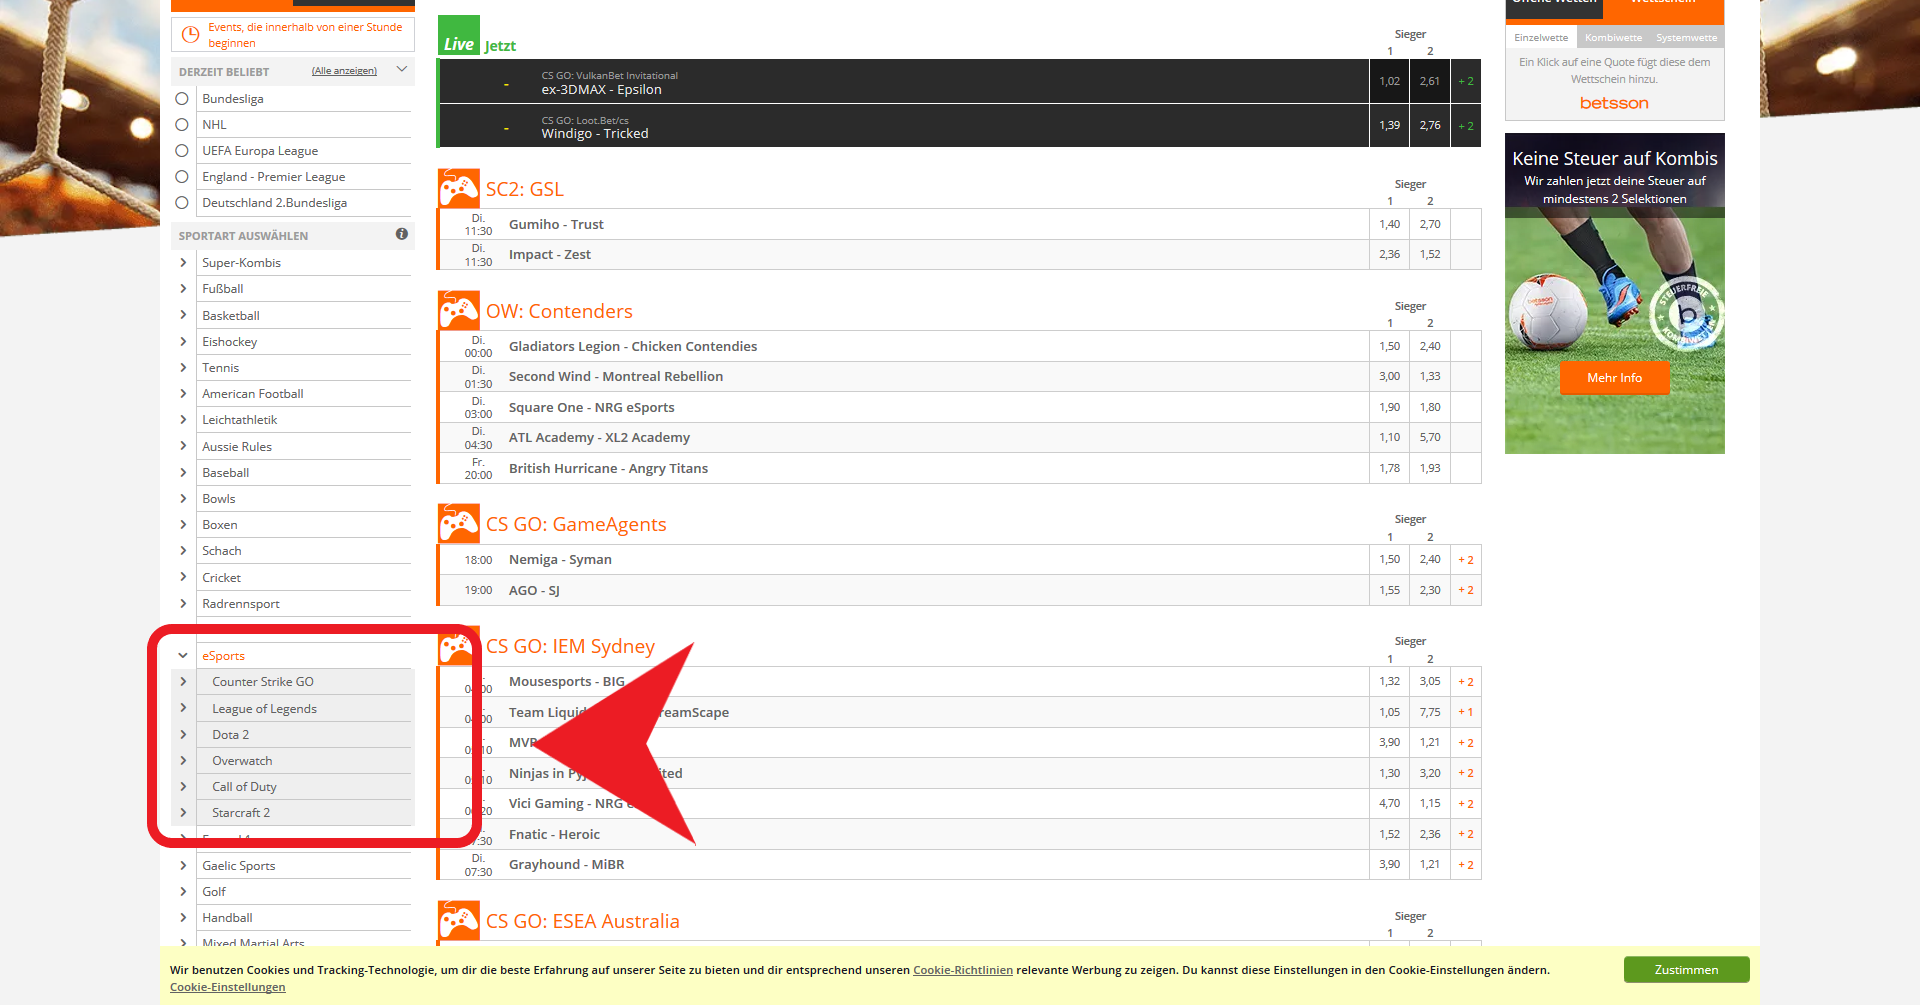The height and width of the screenshot is (1005, 1920).
Task: Click the Live badge icon
Action: (x=459, y=35)
